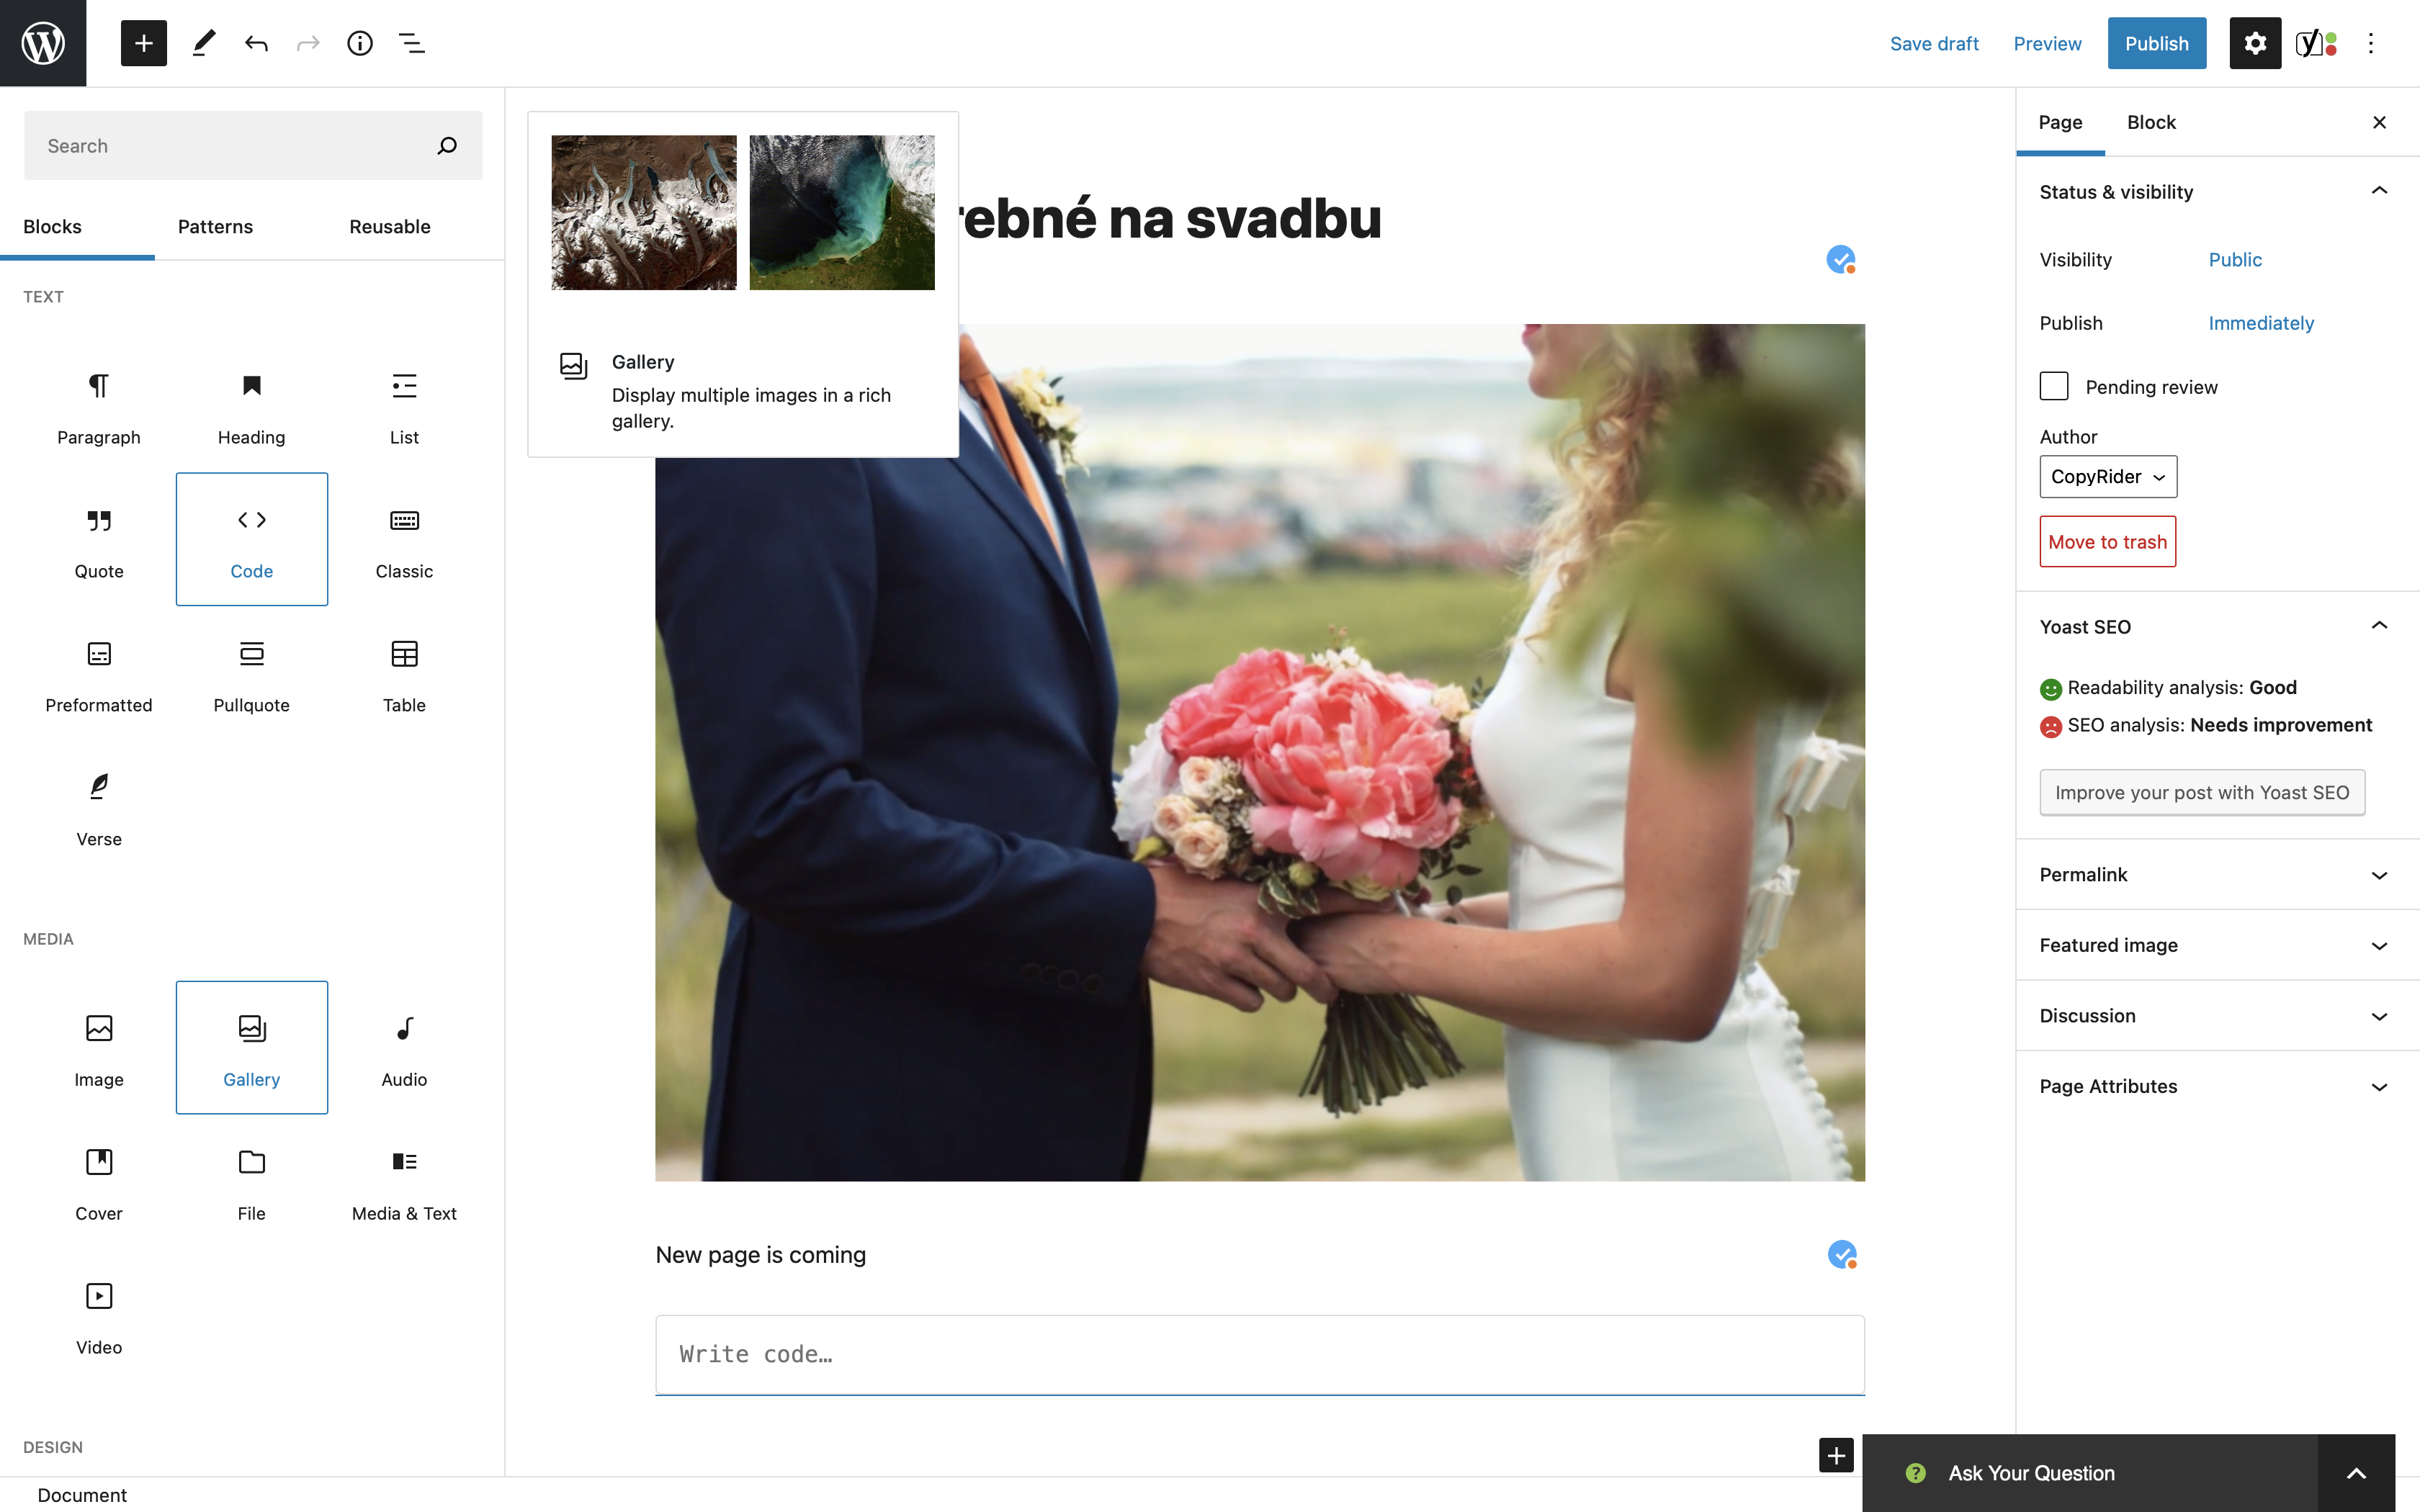
Task: Switch to the Block tab
Action: tap(2151, 122)
